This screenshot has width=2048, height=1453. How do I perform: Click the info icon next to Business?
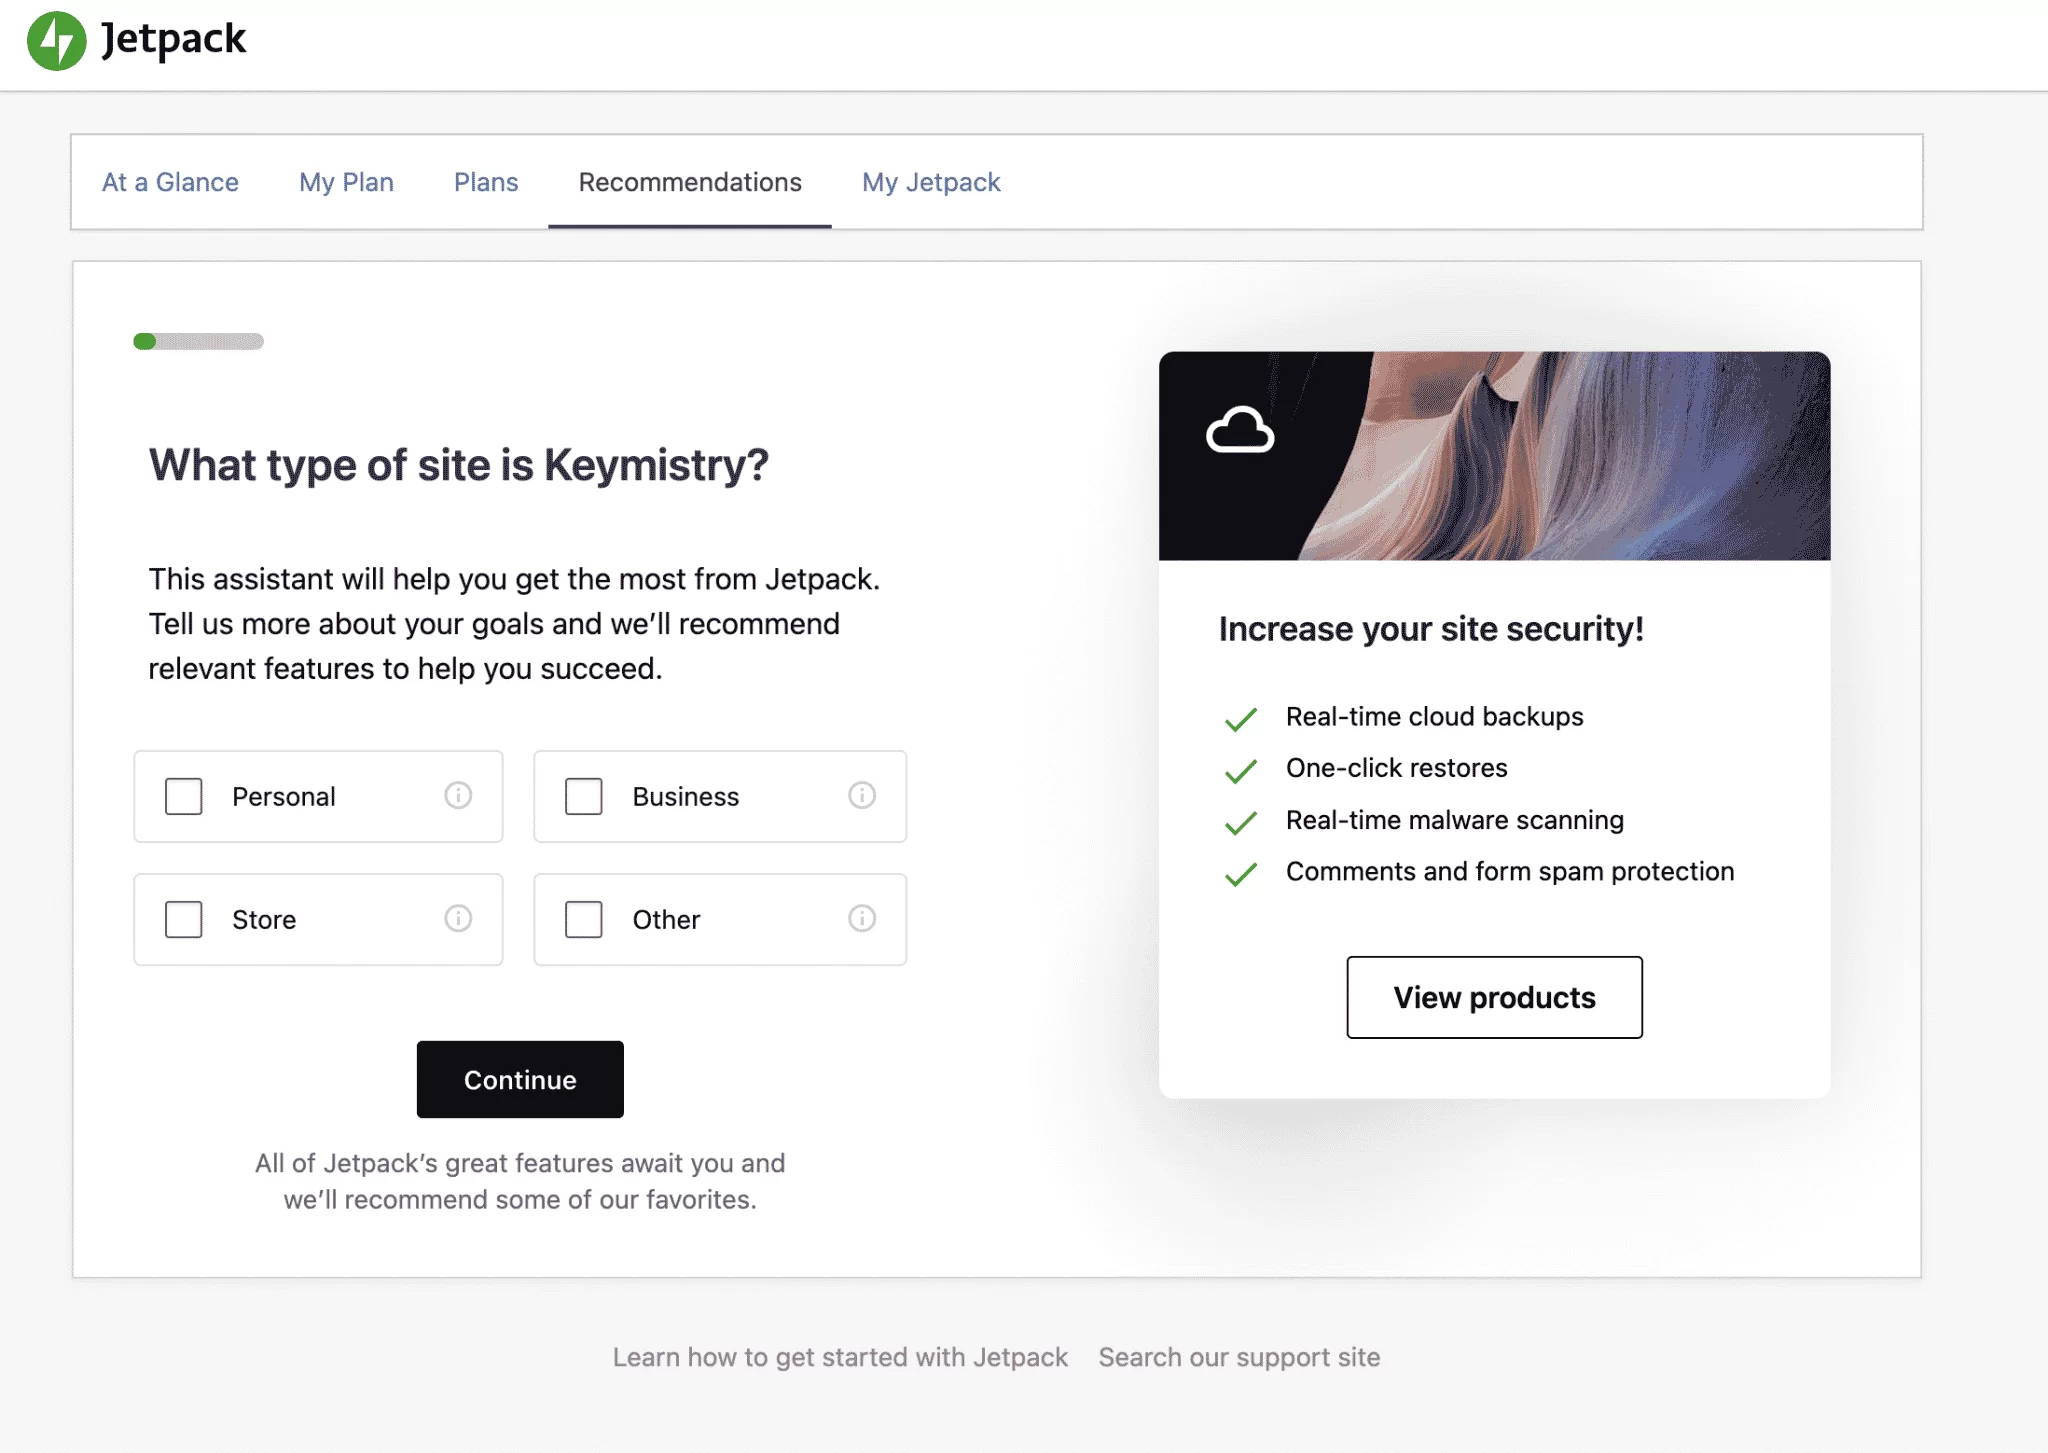pyautogui.click(x=862, y=795)
